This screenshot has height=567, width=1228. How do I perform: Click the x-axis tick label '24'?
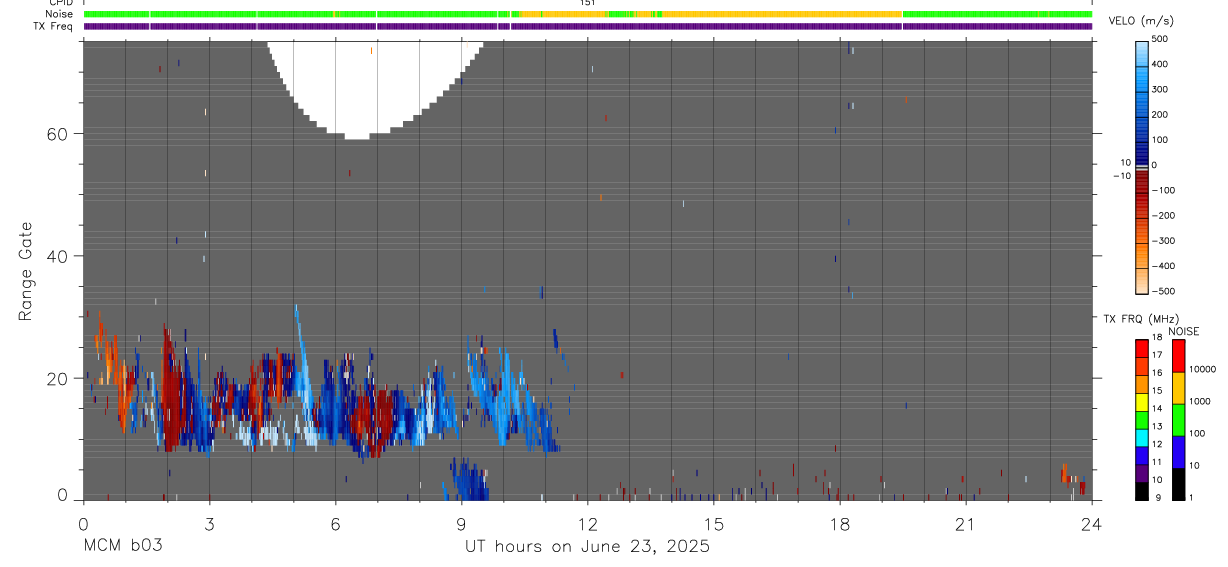pyautogui.click(x=1091, y=524)
